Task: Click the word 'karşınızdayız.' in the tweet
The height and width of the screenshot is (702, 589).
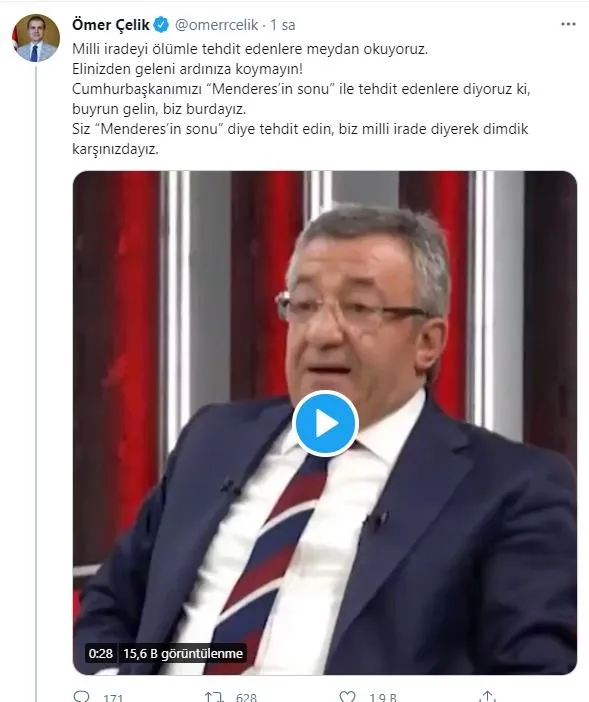Action: point(115,149)
